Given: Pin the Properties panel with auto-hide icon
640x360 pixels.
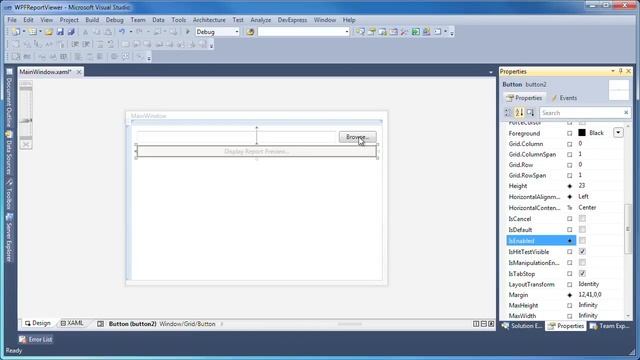Looking at the screenshot, I should coord(621,71).
